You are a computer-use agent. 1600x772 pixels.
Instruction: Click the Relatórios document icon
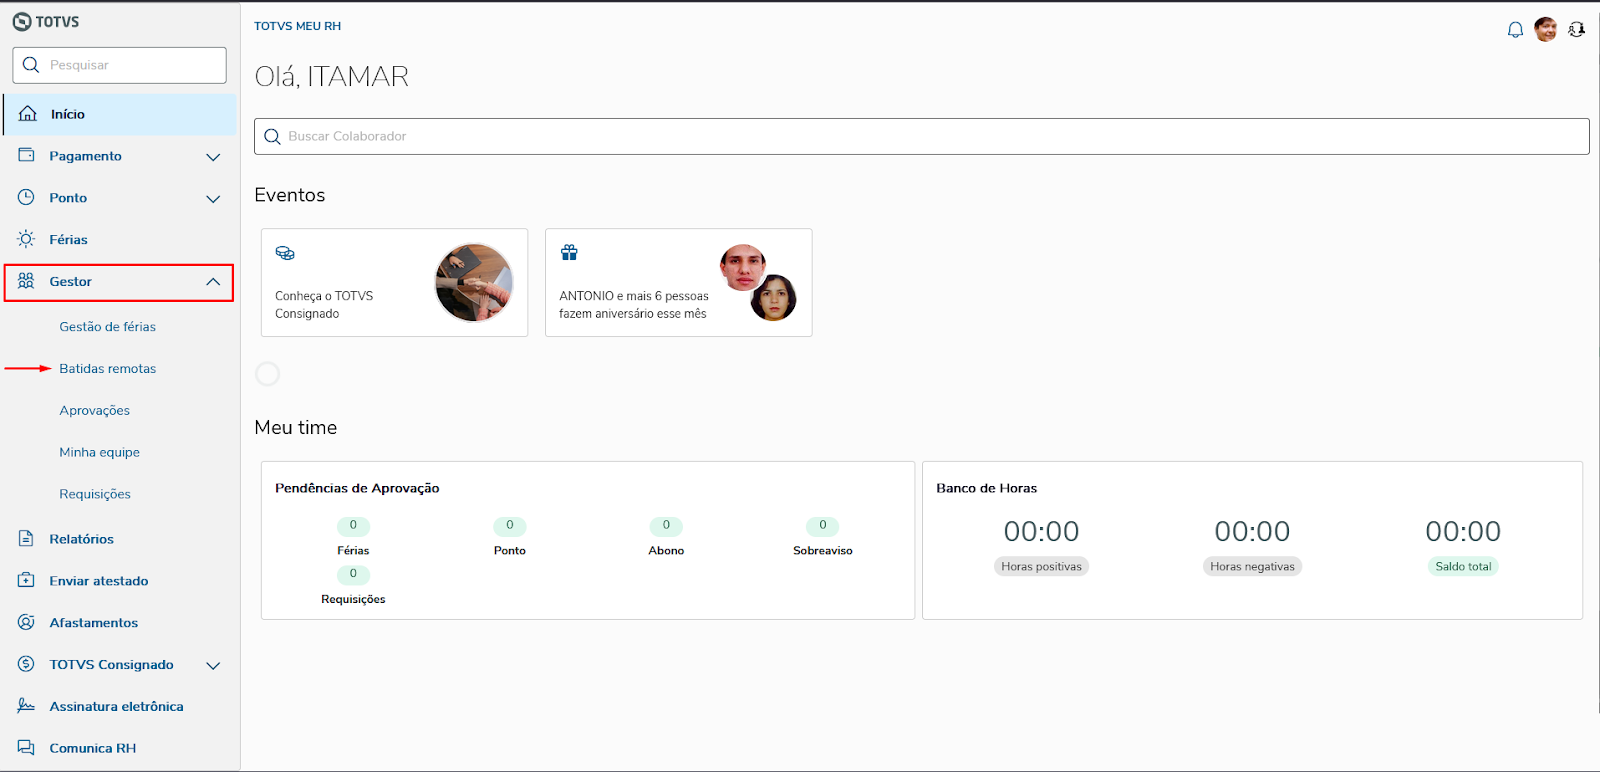[x=26, y=538]
